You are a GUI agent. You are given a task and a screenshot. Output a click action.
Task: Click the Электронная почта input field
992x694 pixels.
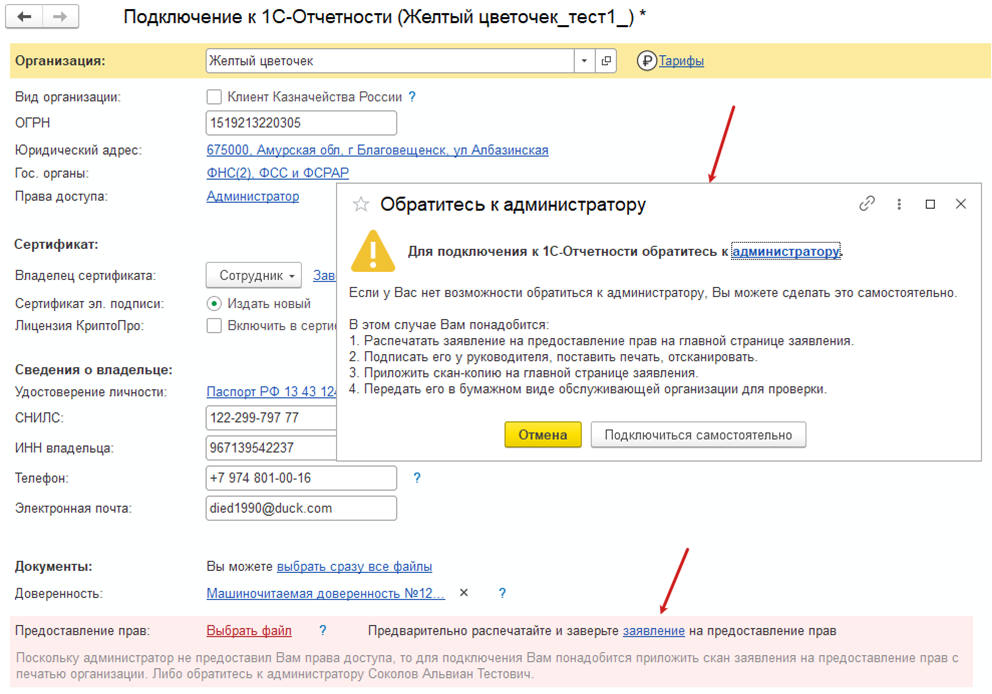tap(301, 508)
